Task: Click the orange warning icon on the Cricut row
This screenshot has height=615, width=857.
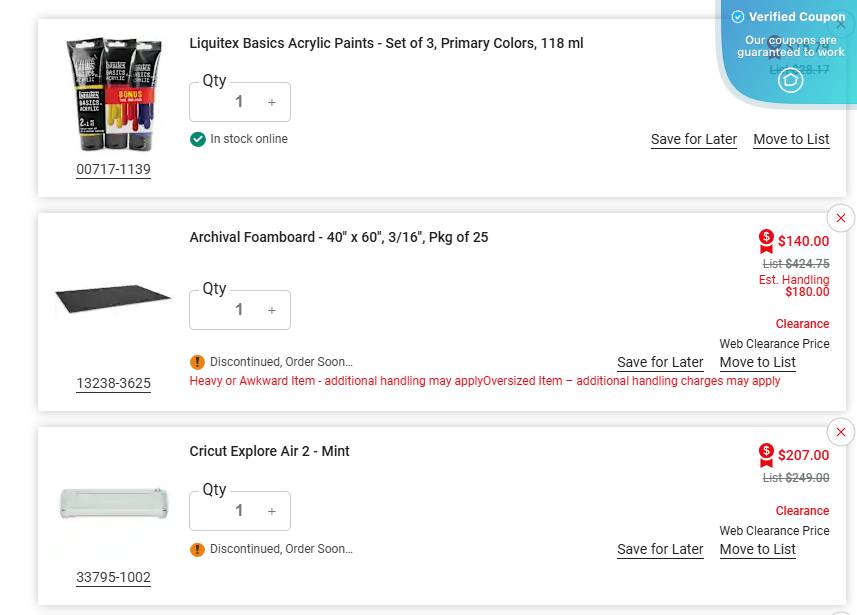Action: pyautogui.click(x=198, y=549)
